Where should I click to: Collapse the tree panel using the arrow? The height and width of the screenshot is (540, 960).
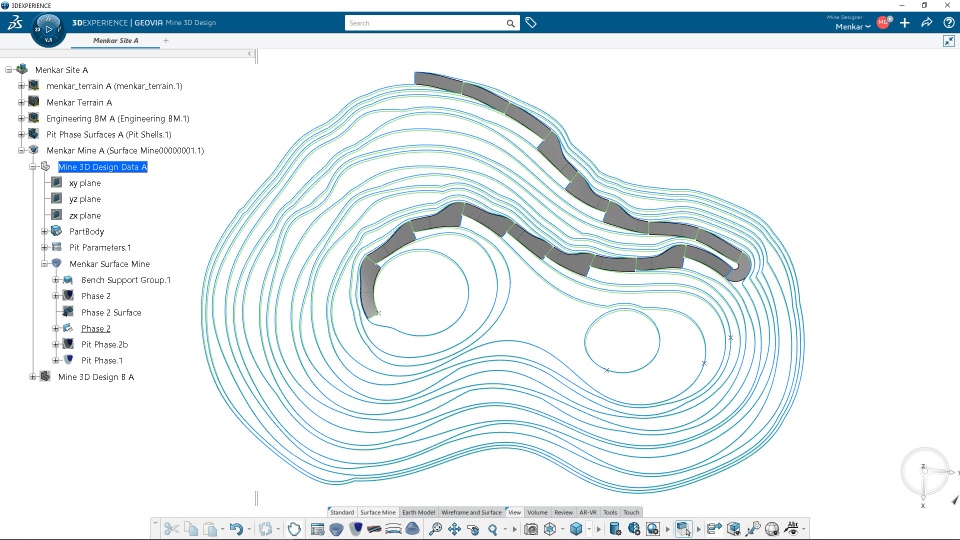tap(249, 54)
